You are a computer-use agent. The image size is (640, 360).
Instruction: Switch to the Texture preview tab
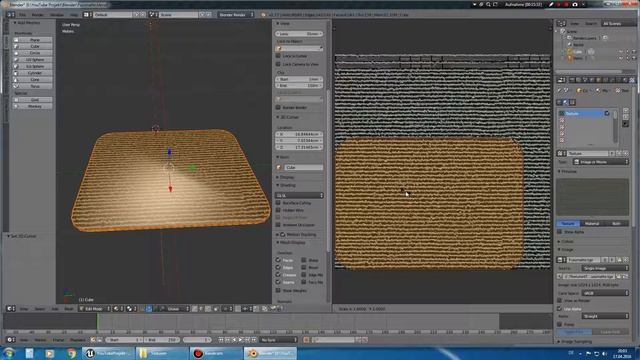(x=568, y=224)
